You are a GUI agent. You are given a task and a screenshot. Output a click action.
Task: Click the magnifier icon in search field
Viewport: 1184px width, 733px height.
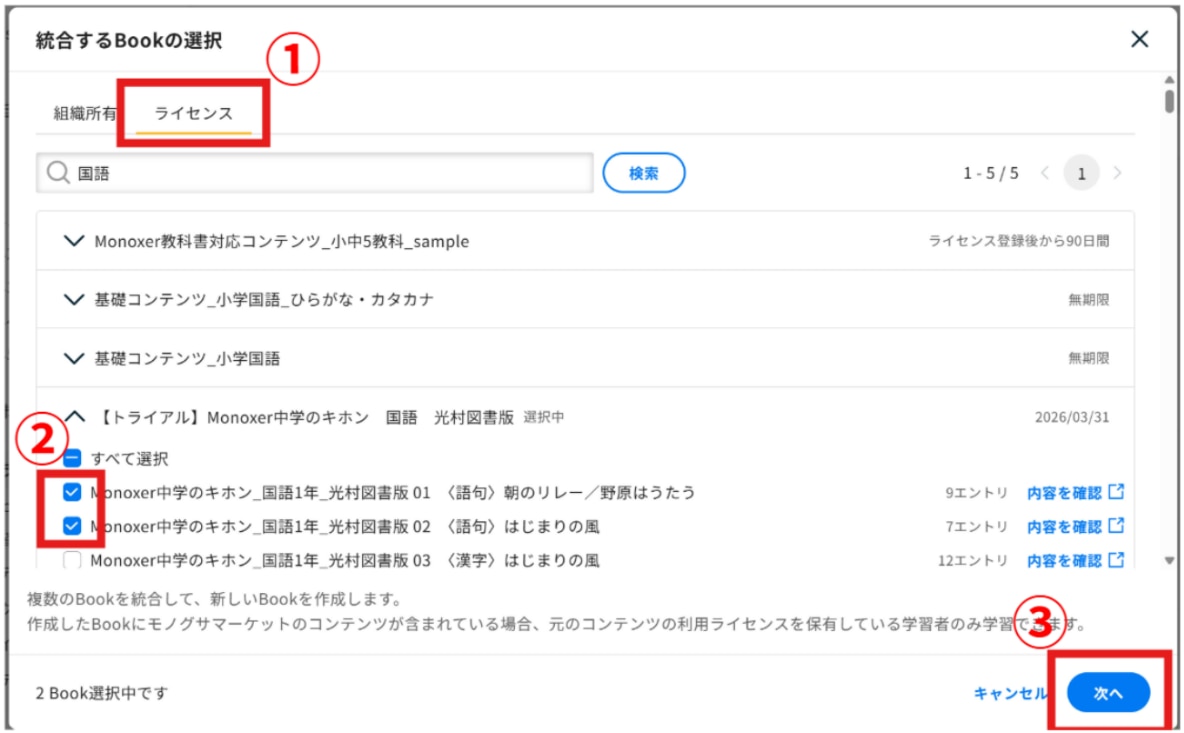click(x=59, y=173)
